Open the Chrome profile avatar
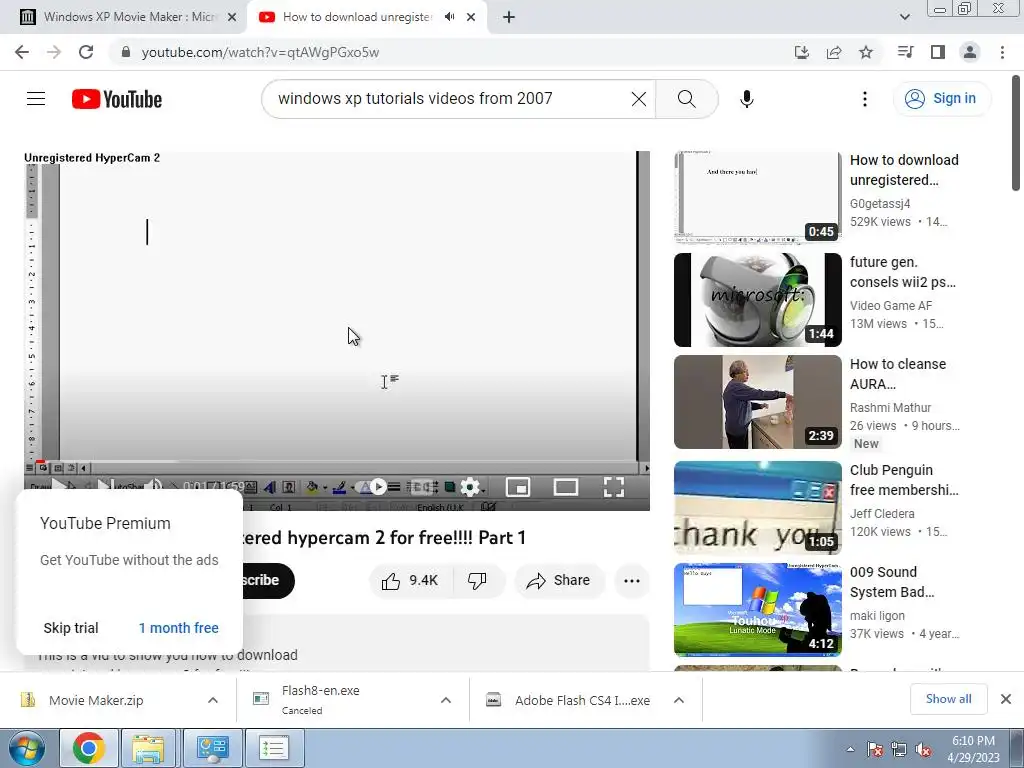Image resolution: width=1024 pixels, height=768 pixels. 970,52
